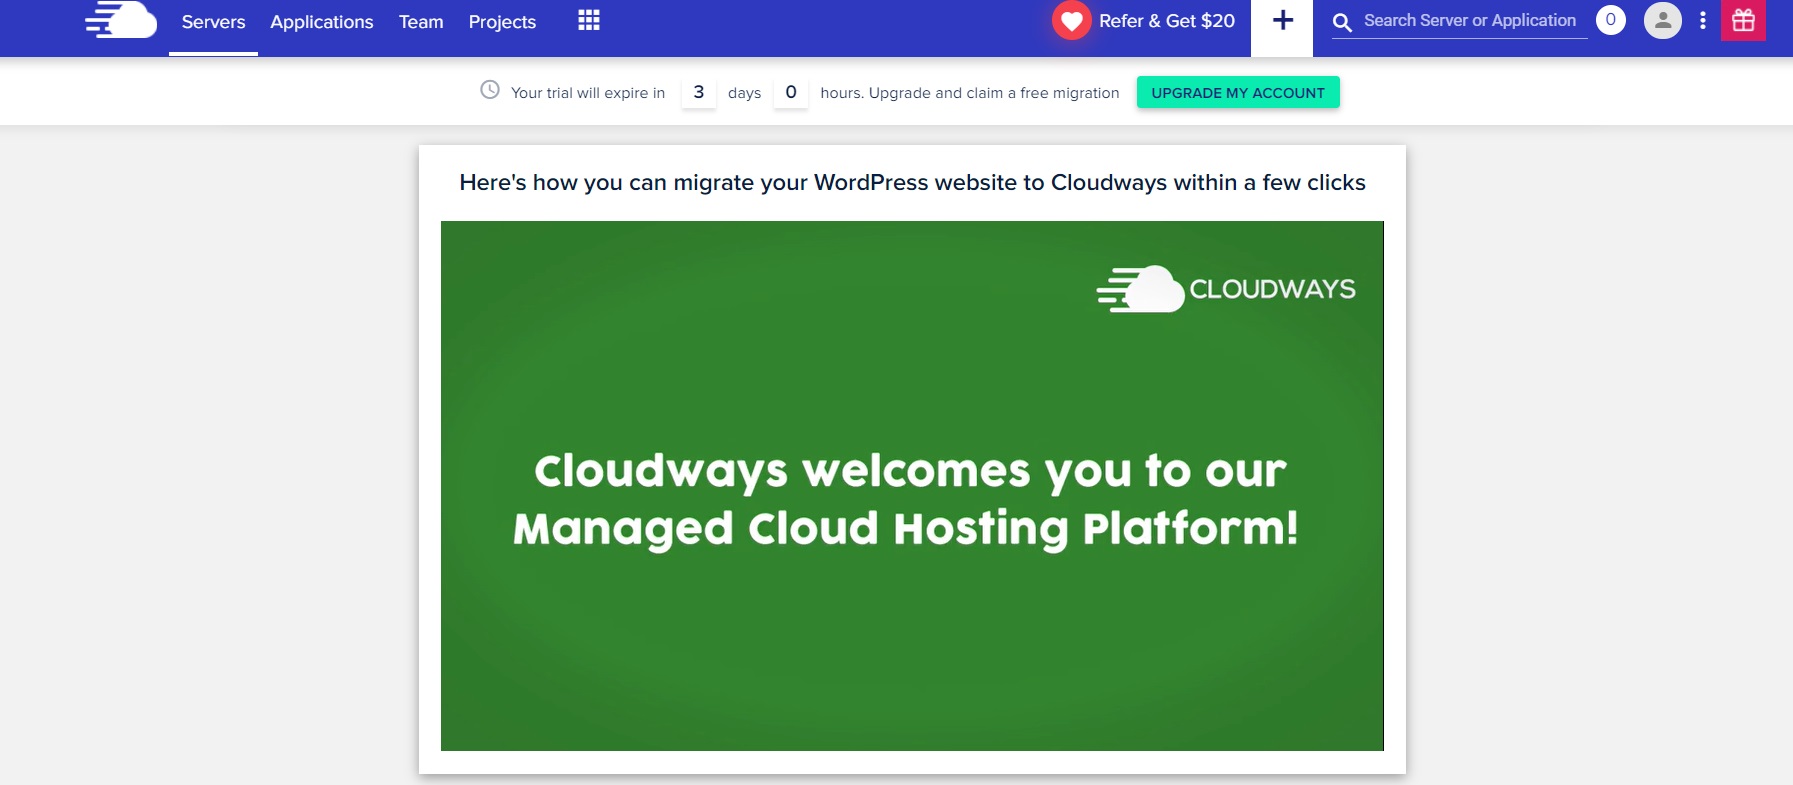
Task: Open the notifications counter showing 0
Action: 1610,20
